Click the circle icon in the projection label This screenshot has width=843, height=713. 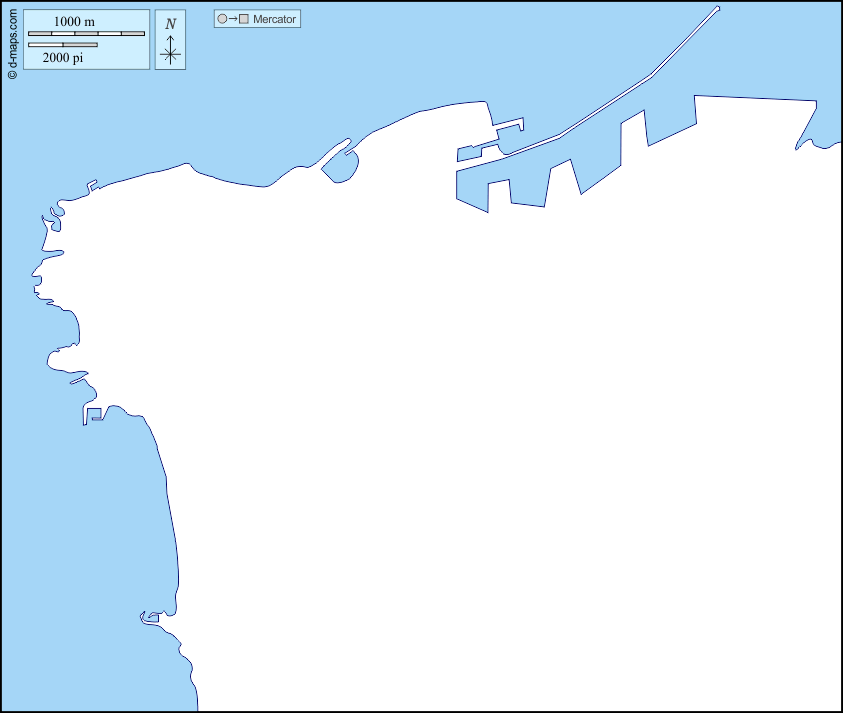222,19
